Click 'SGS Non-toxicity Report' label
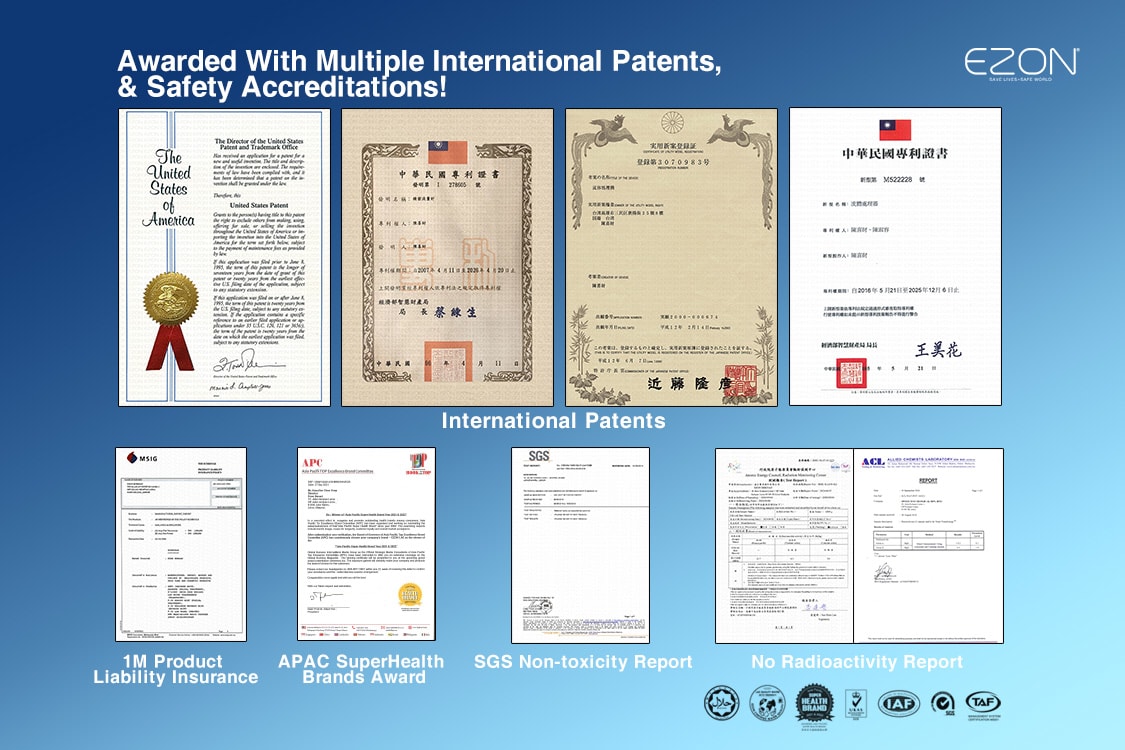This screenshot has width=1125, height=750. pyautogui.click(x=583, y=662)
